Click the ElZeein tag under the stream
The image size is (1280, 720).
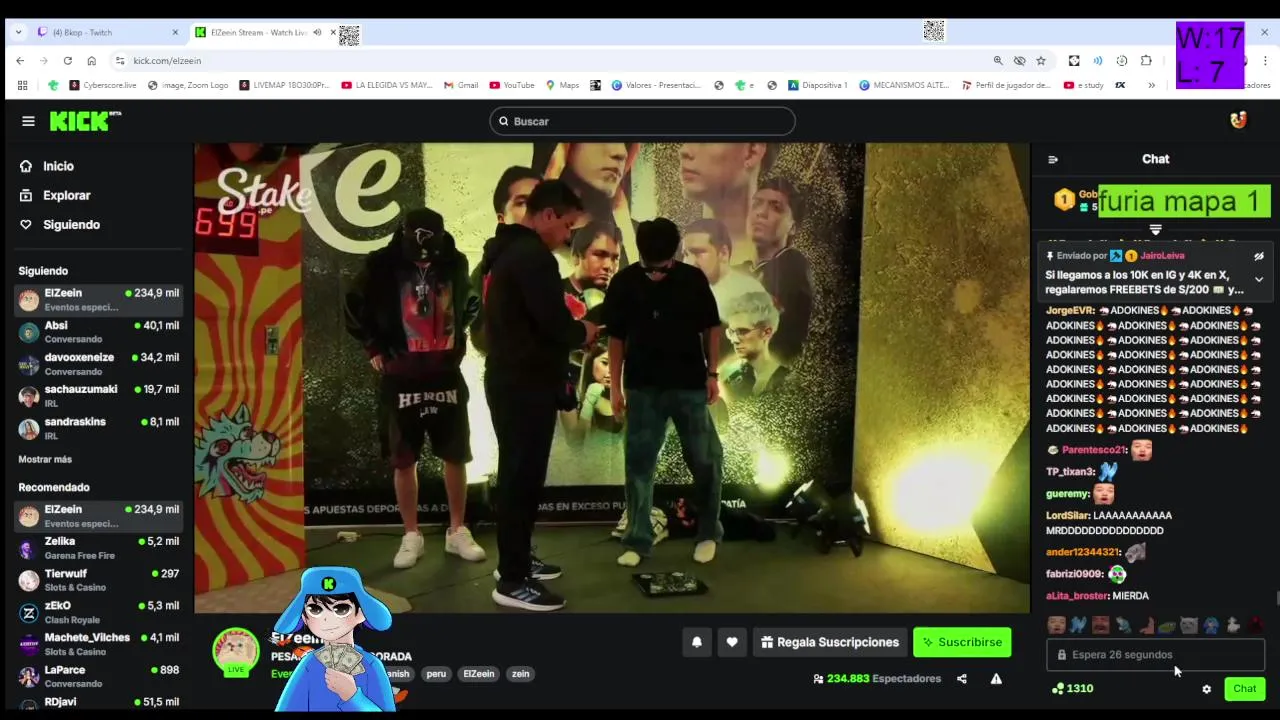click(x=478, y=674)
